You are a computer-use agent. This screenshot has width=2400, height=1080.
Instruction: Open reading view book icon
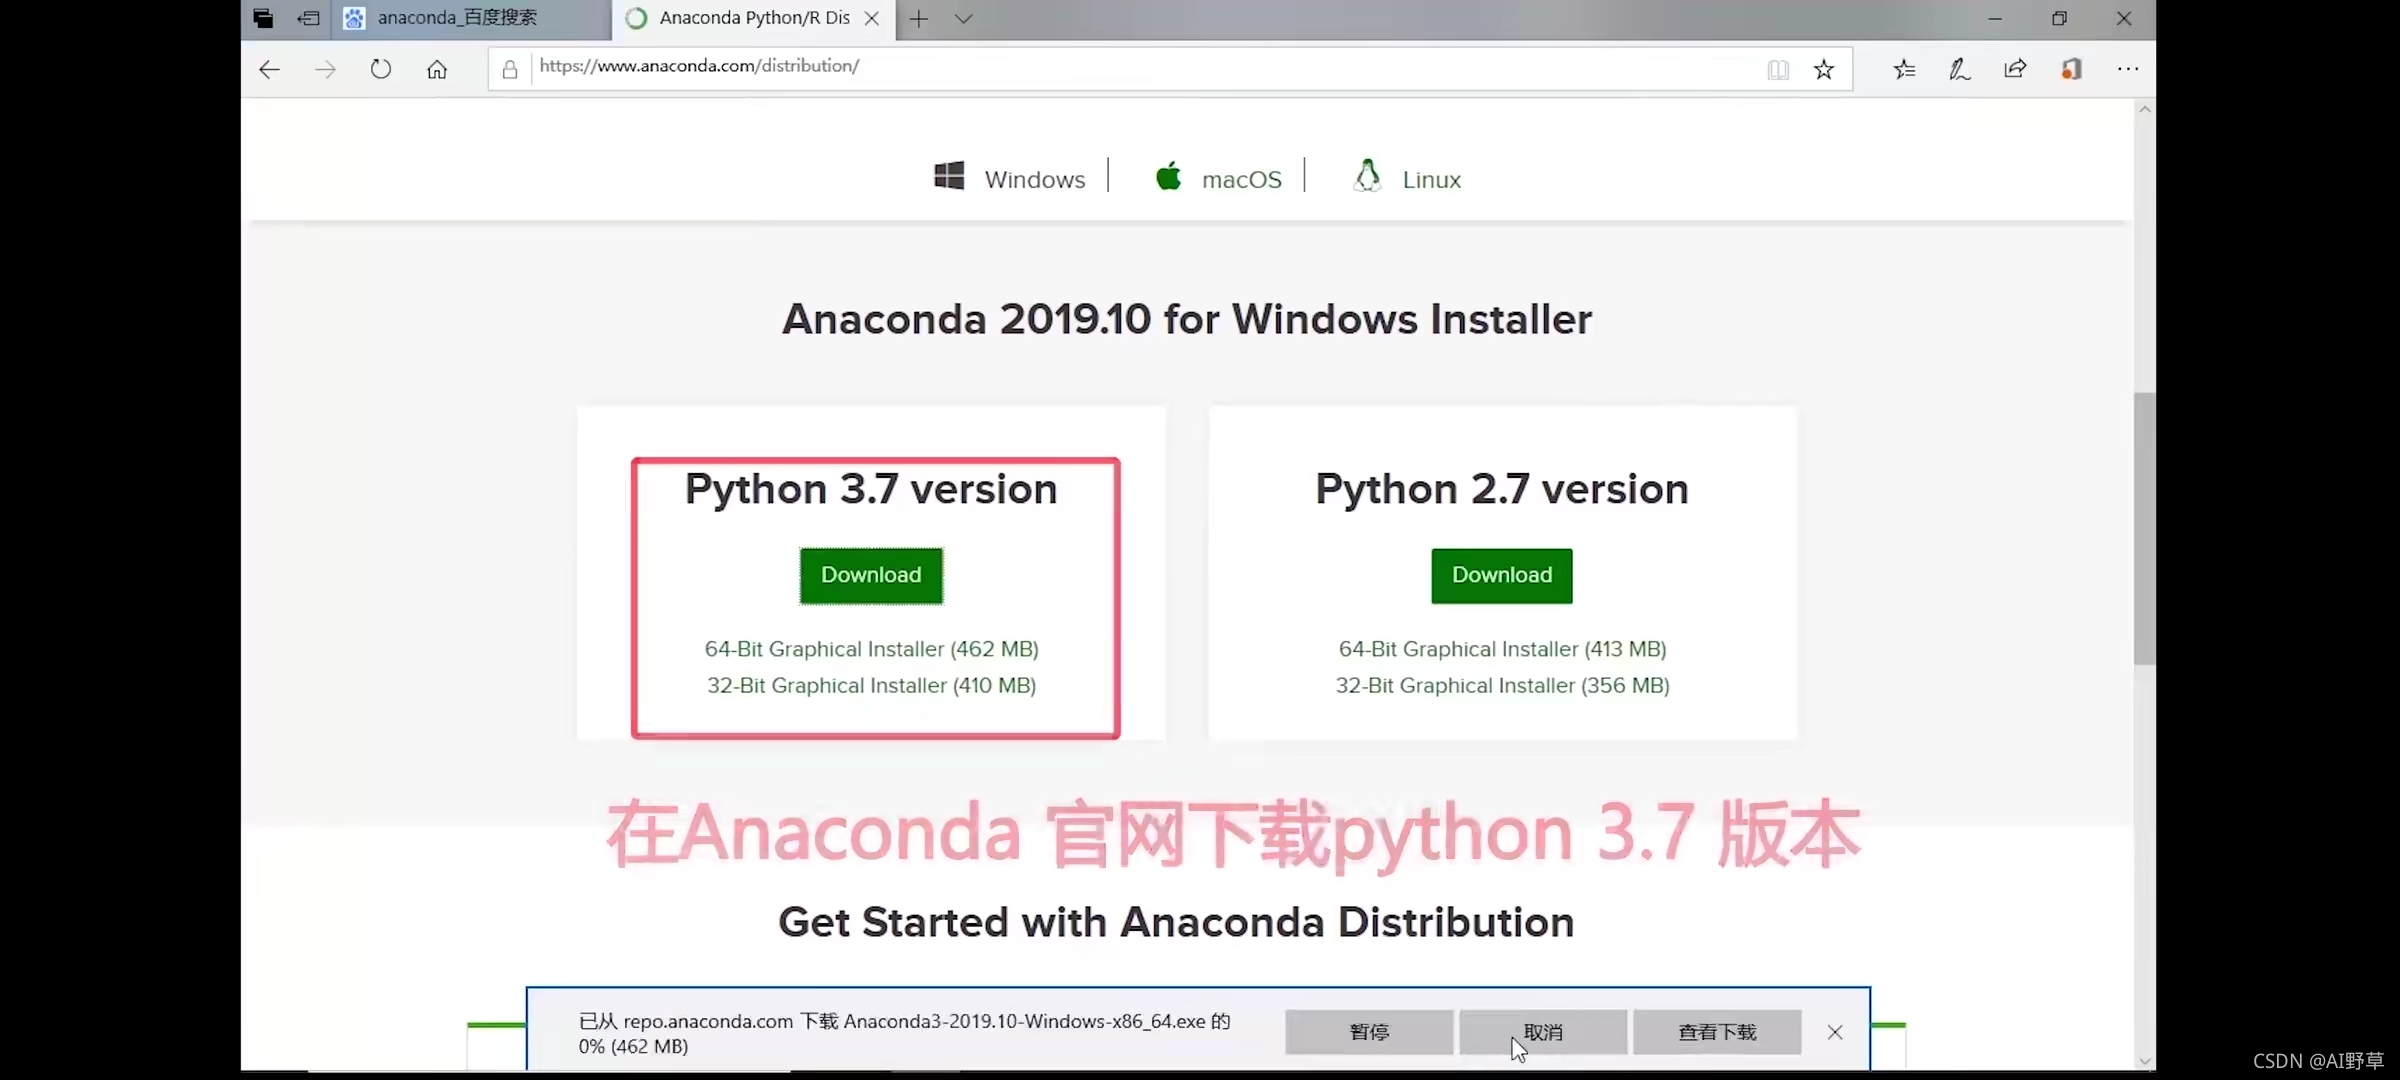pos(1778,69)
